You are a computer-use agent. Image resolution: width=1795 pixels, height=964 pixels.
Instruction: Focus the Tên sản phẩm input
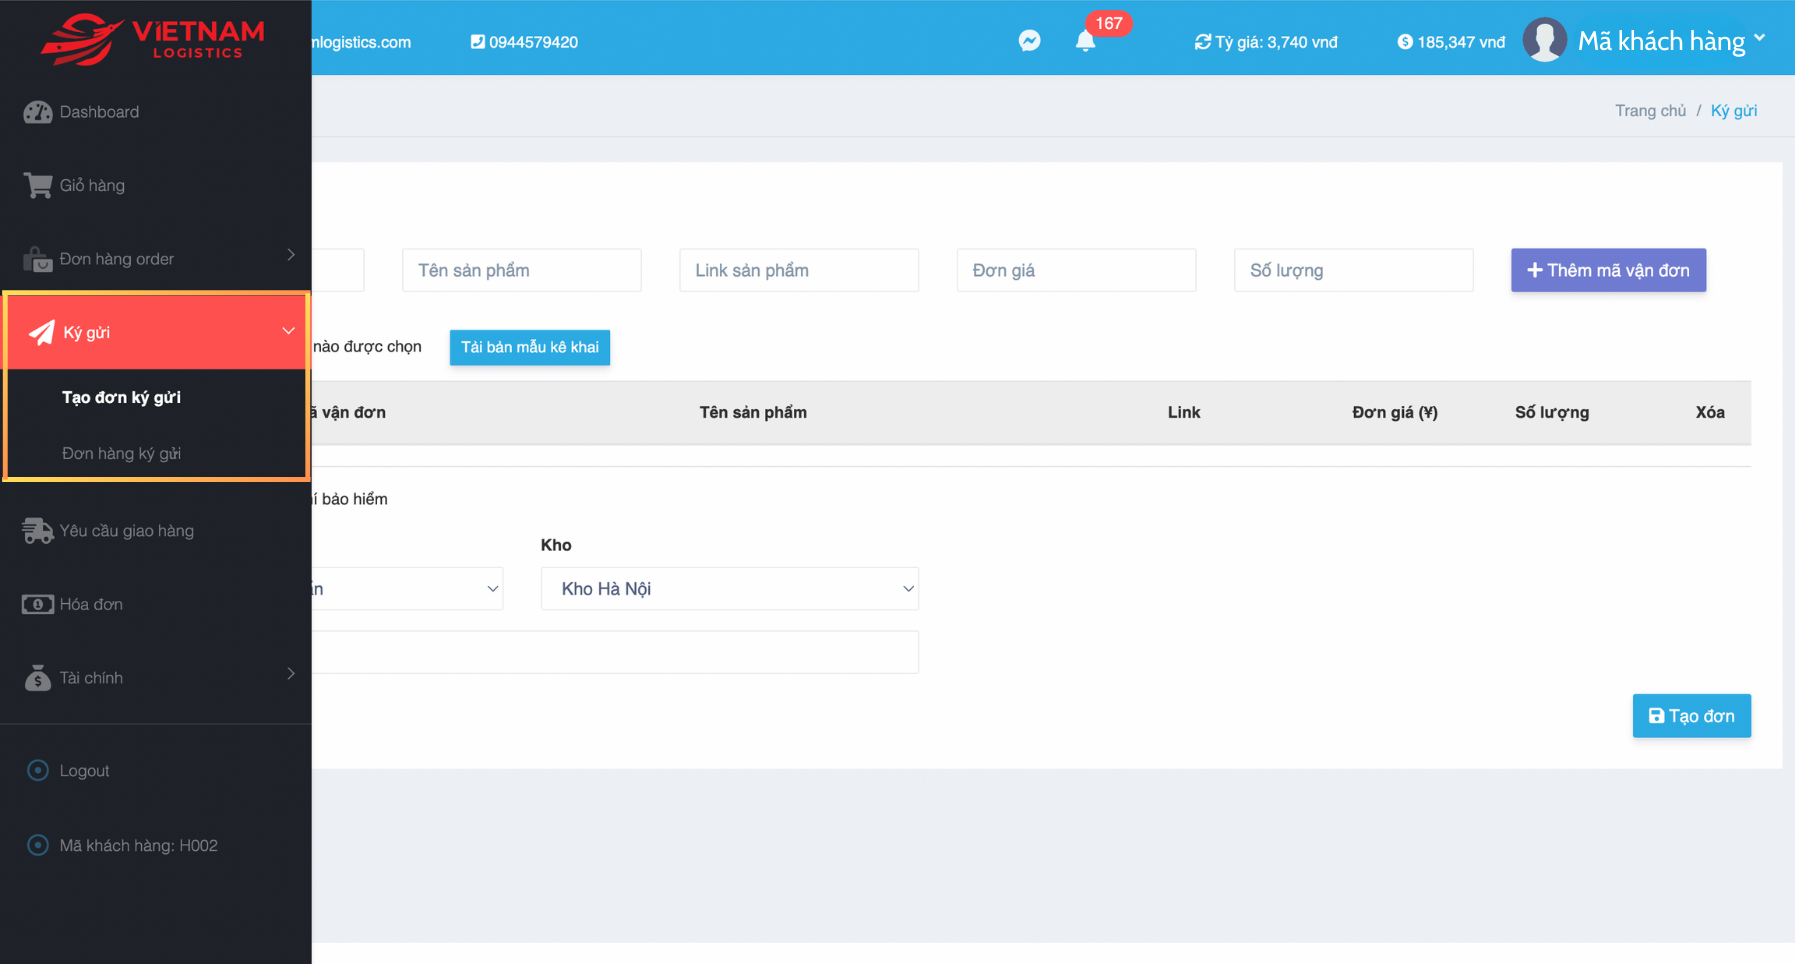(x=522, y=270)
